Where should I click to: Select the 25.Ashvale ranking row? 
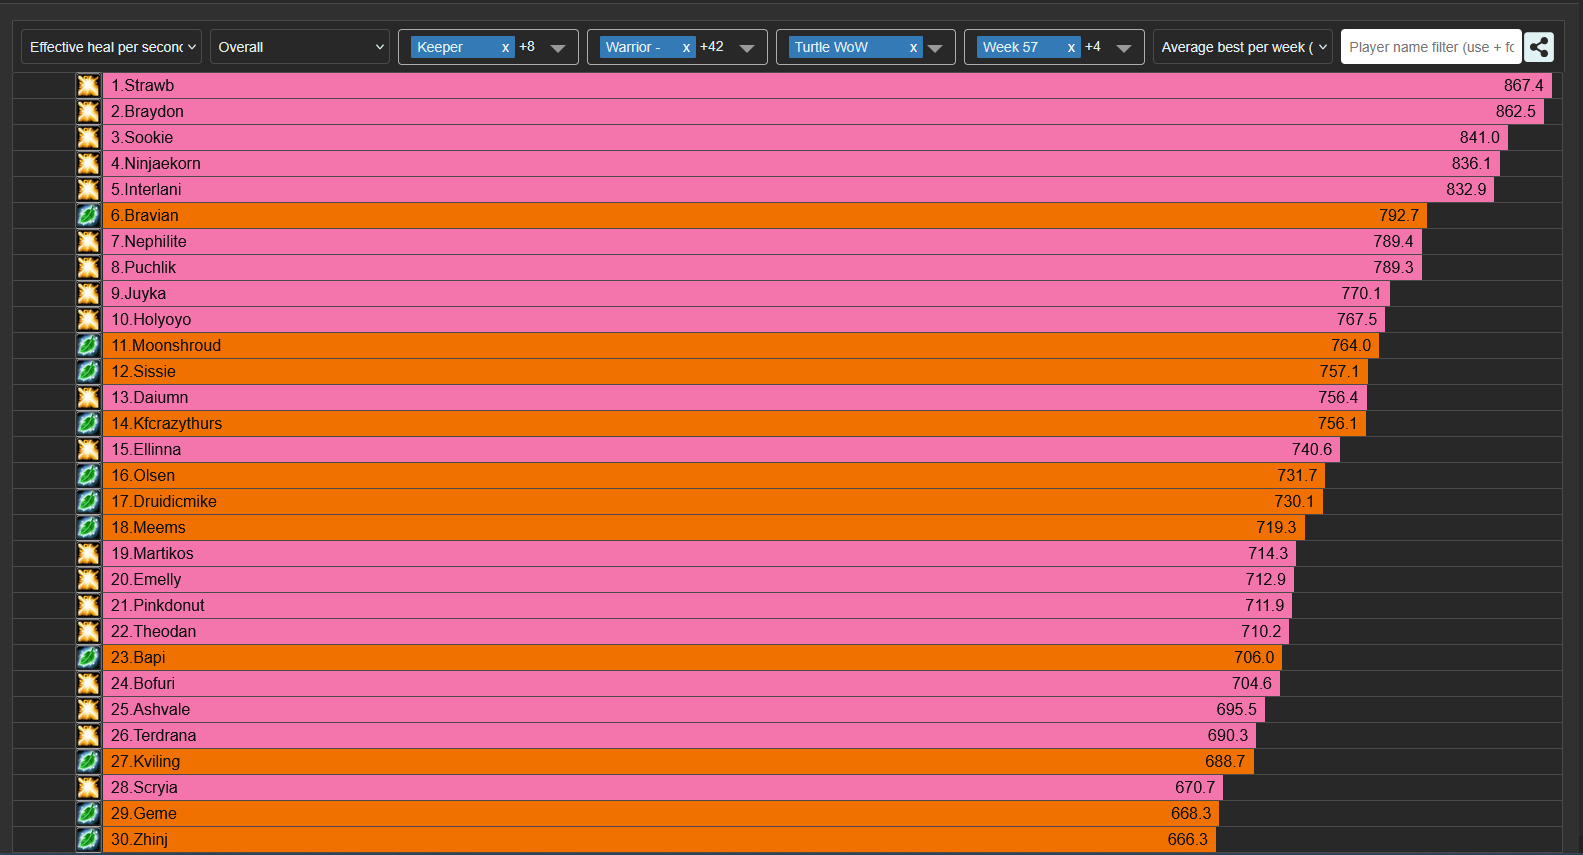click(684, 710)
